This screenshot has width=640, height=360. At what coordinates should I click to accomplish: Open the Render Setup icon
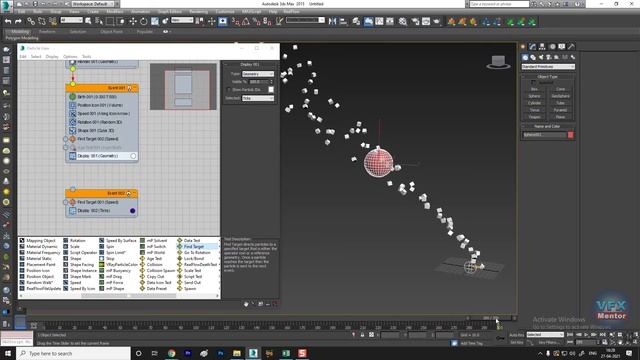click(415, 21)
